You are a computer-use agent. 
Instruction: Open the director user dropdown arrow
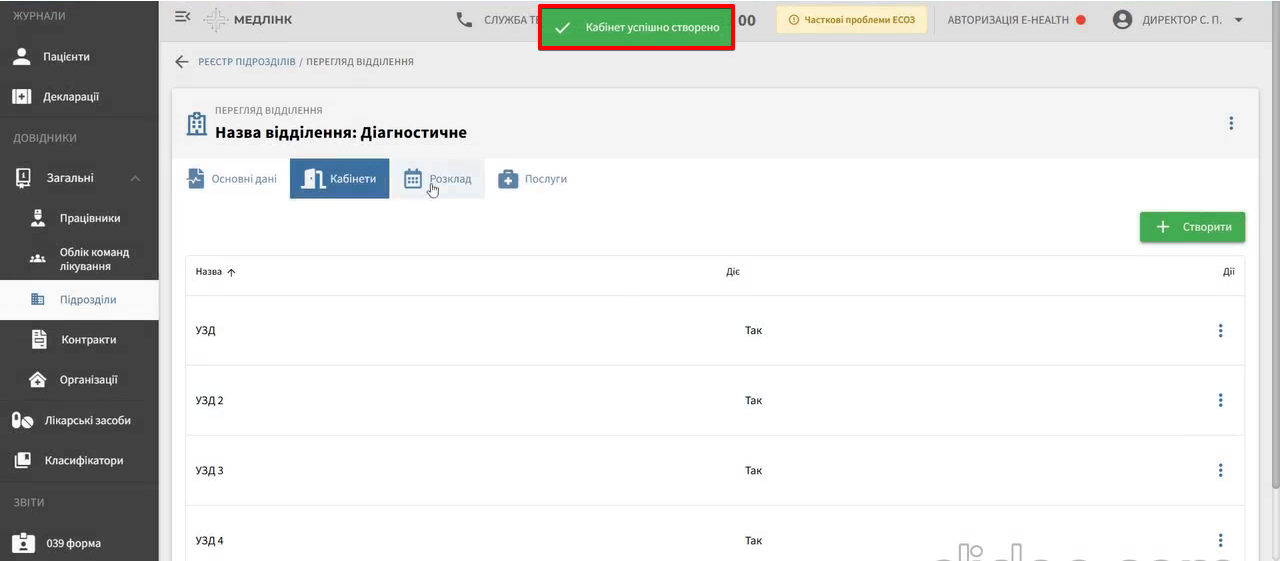coord(1239,20)
